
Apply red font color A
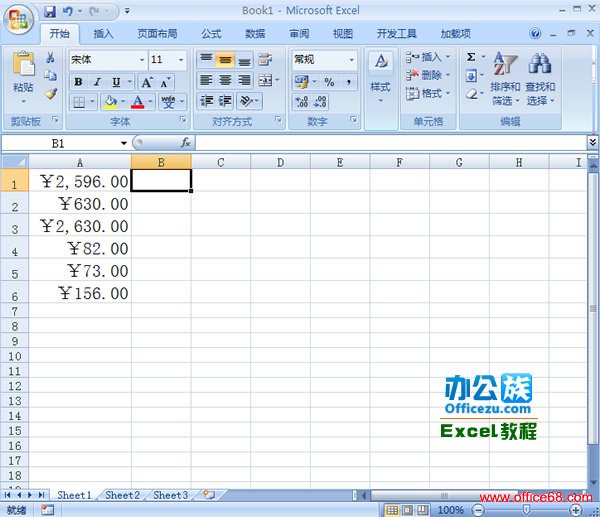pos(137,102)
